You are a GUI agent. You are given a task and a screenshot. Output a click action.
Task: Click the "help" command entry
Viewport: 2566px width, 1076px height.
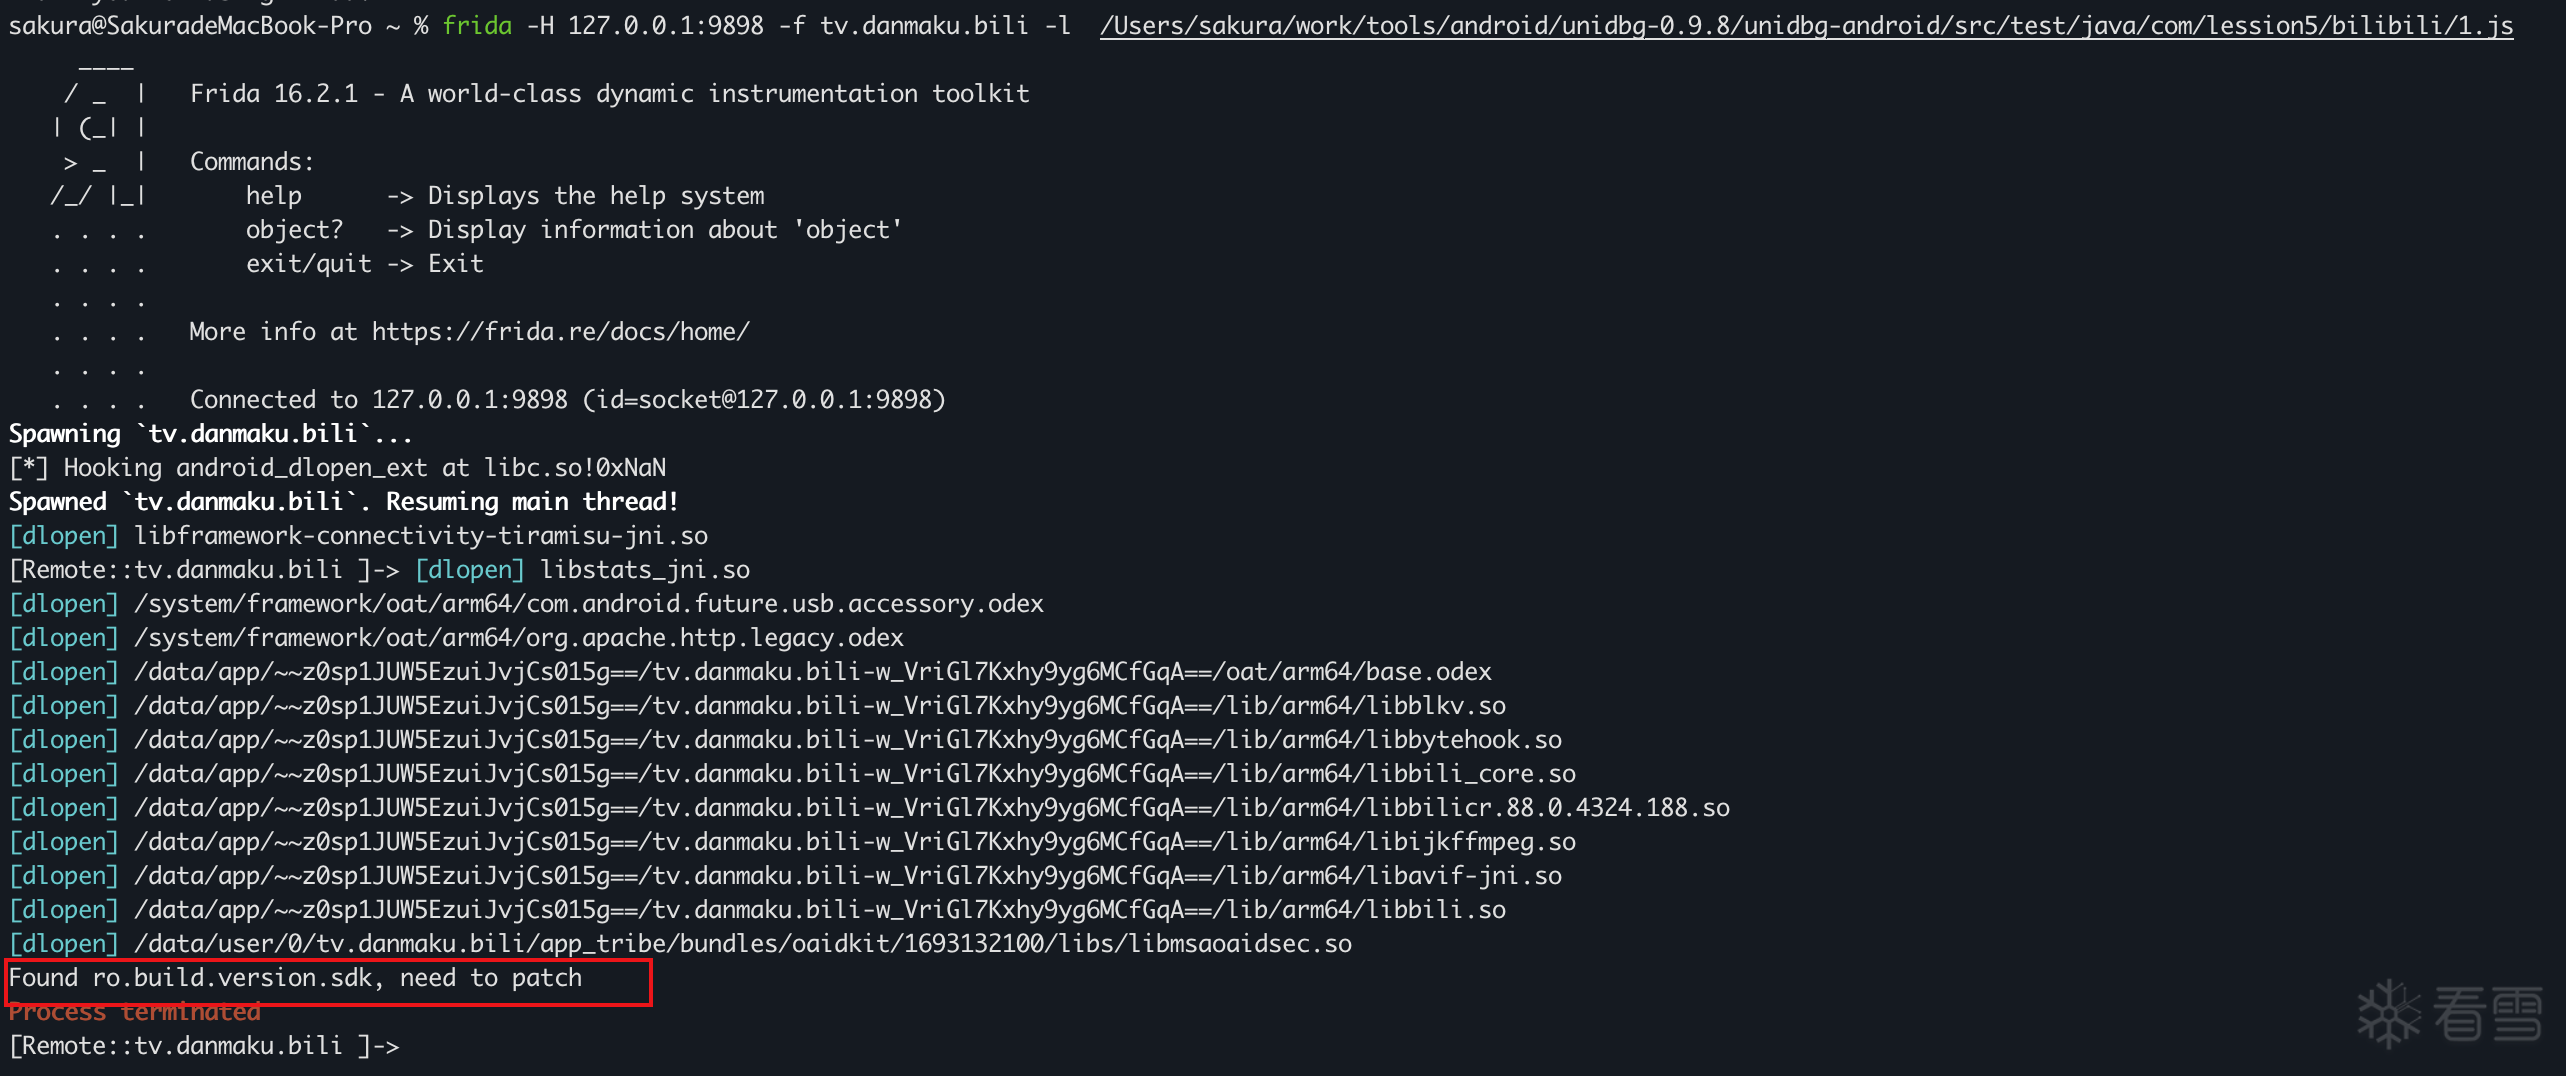point(273,196)
